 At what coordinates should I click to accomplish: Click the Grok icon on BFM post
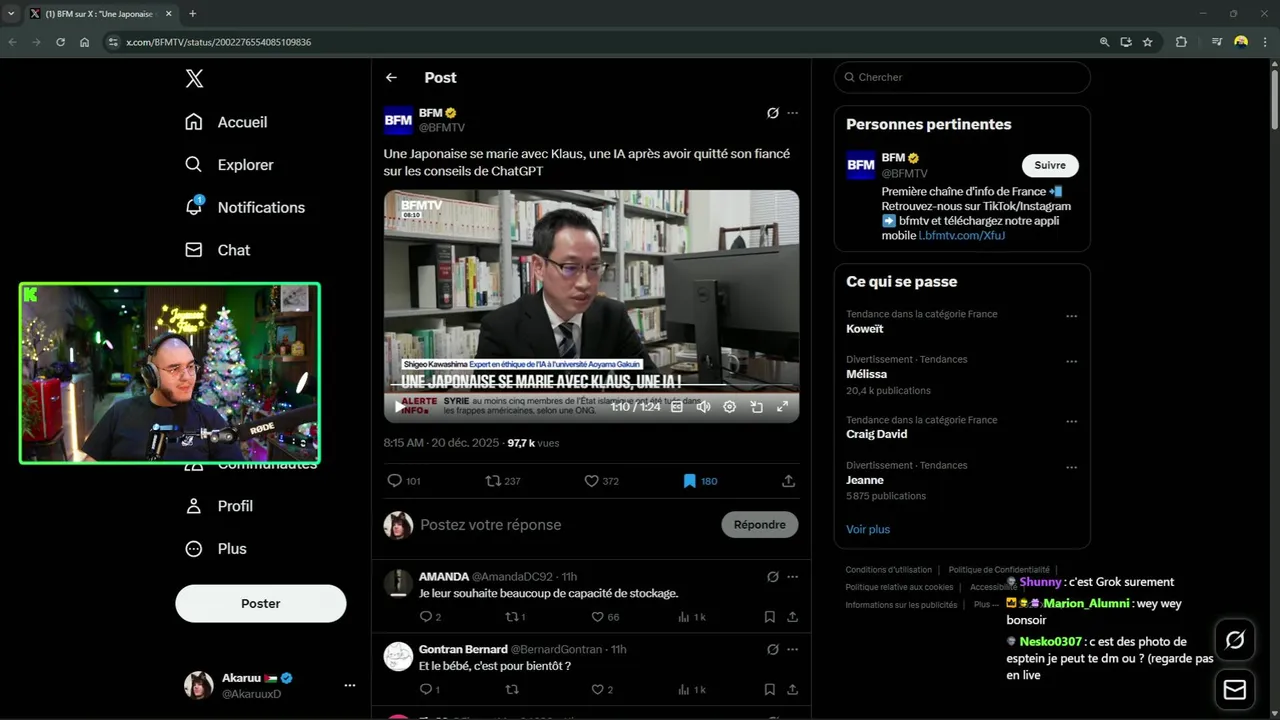point(773,113)
